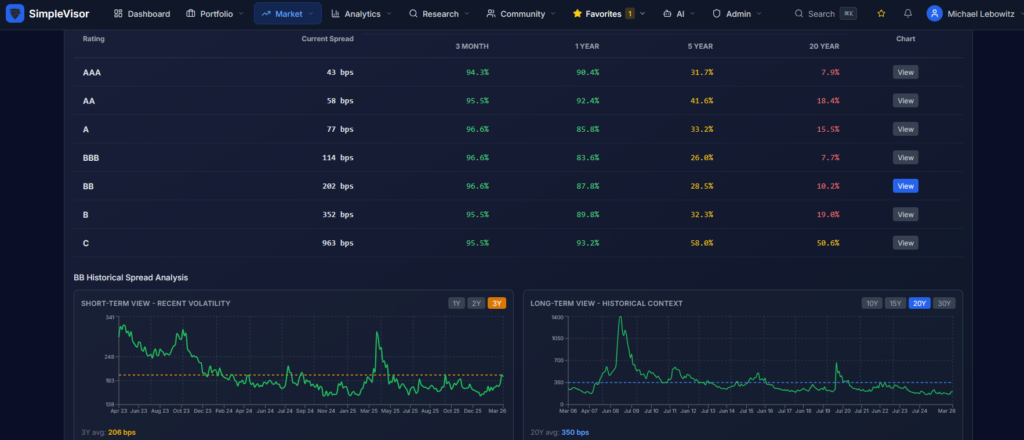Image resolution: width=1024 pixels, height=440 pixels.
Task: Click the Market trend line icon
Action: [x=265, y=14]
